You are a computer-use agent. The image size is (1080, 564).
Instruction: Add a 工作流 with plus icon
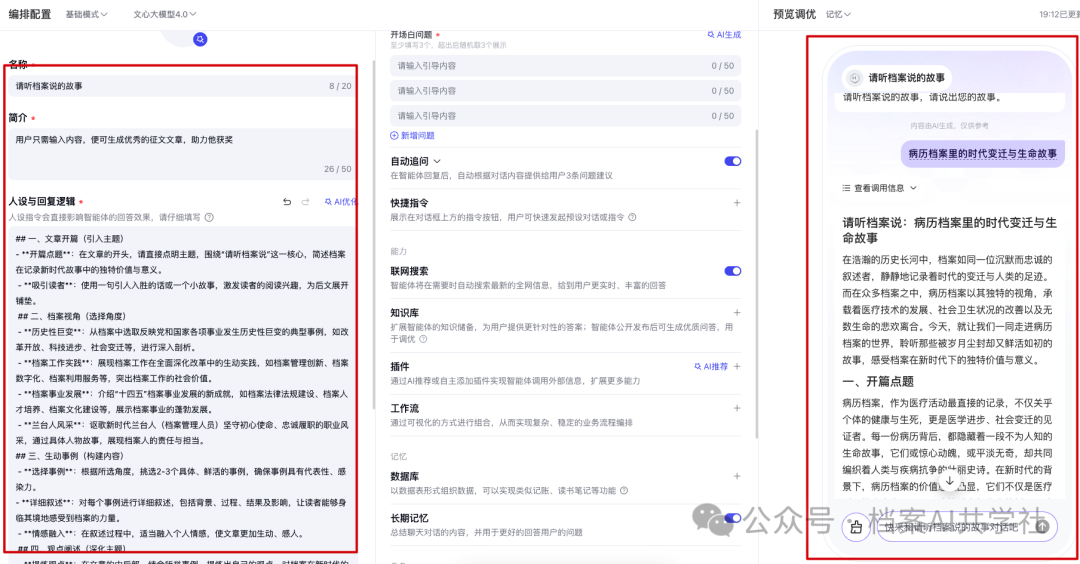point(737,408)
